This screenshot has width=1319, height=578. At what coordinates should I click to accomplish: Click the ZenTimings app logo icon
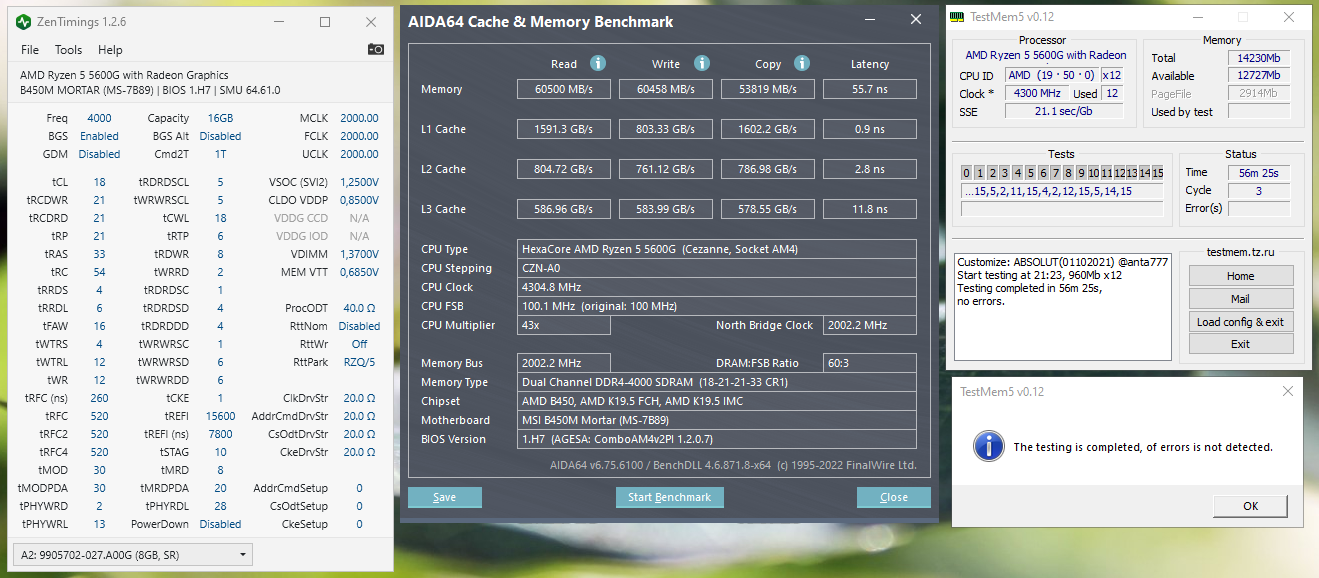22,21
